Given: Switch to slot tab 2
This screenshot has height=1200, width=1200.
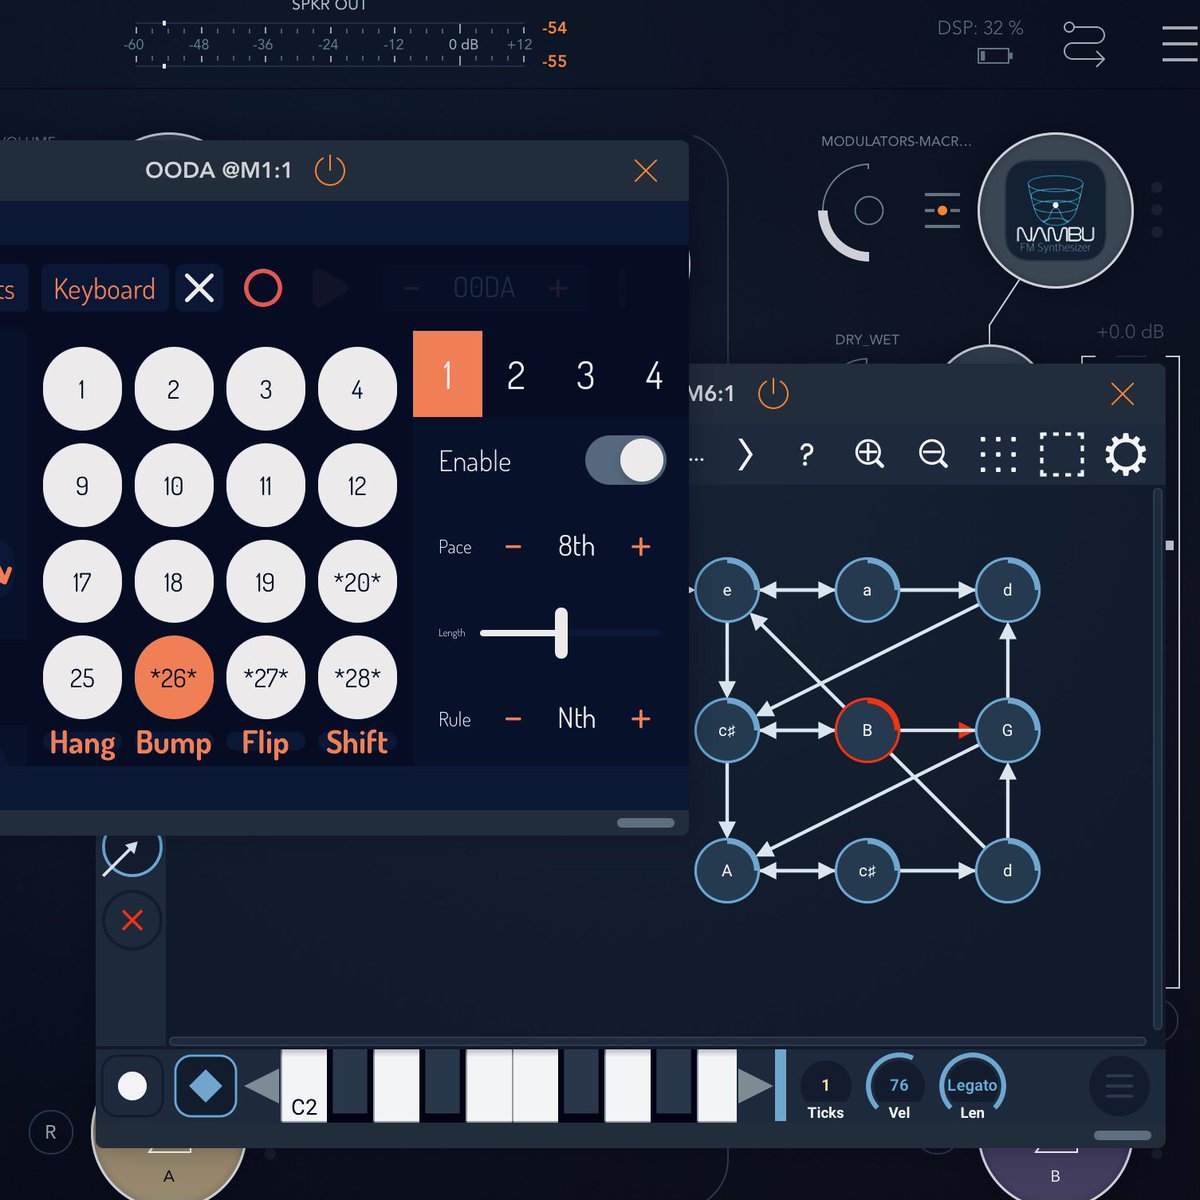Looking at the screenshot, I should coord(516,374).
